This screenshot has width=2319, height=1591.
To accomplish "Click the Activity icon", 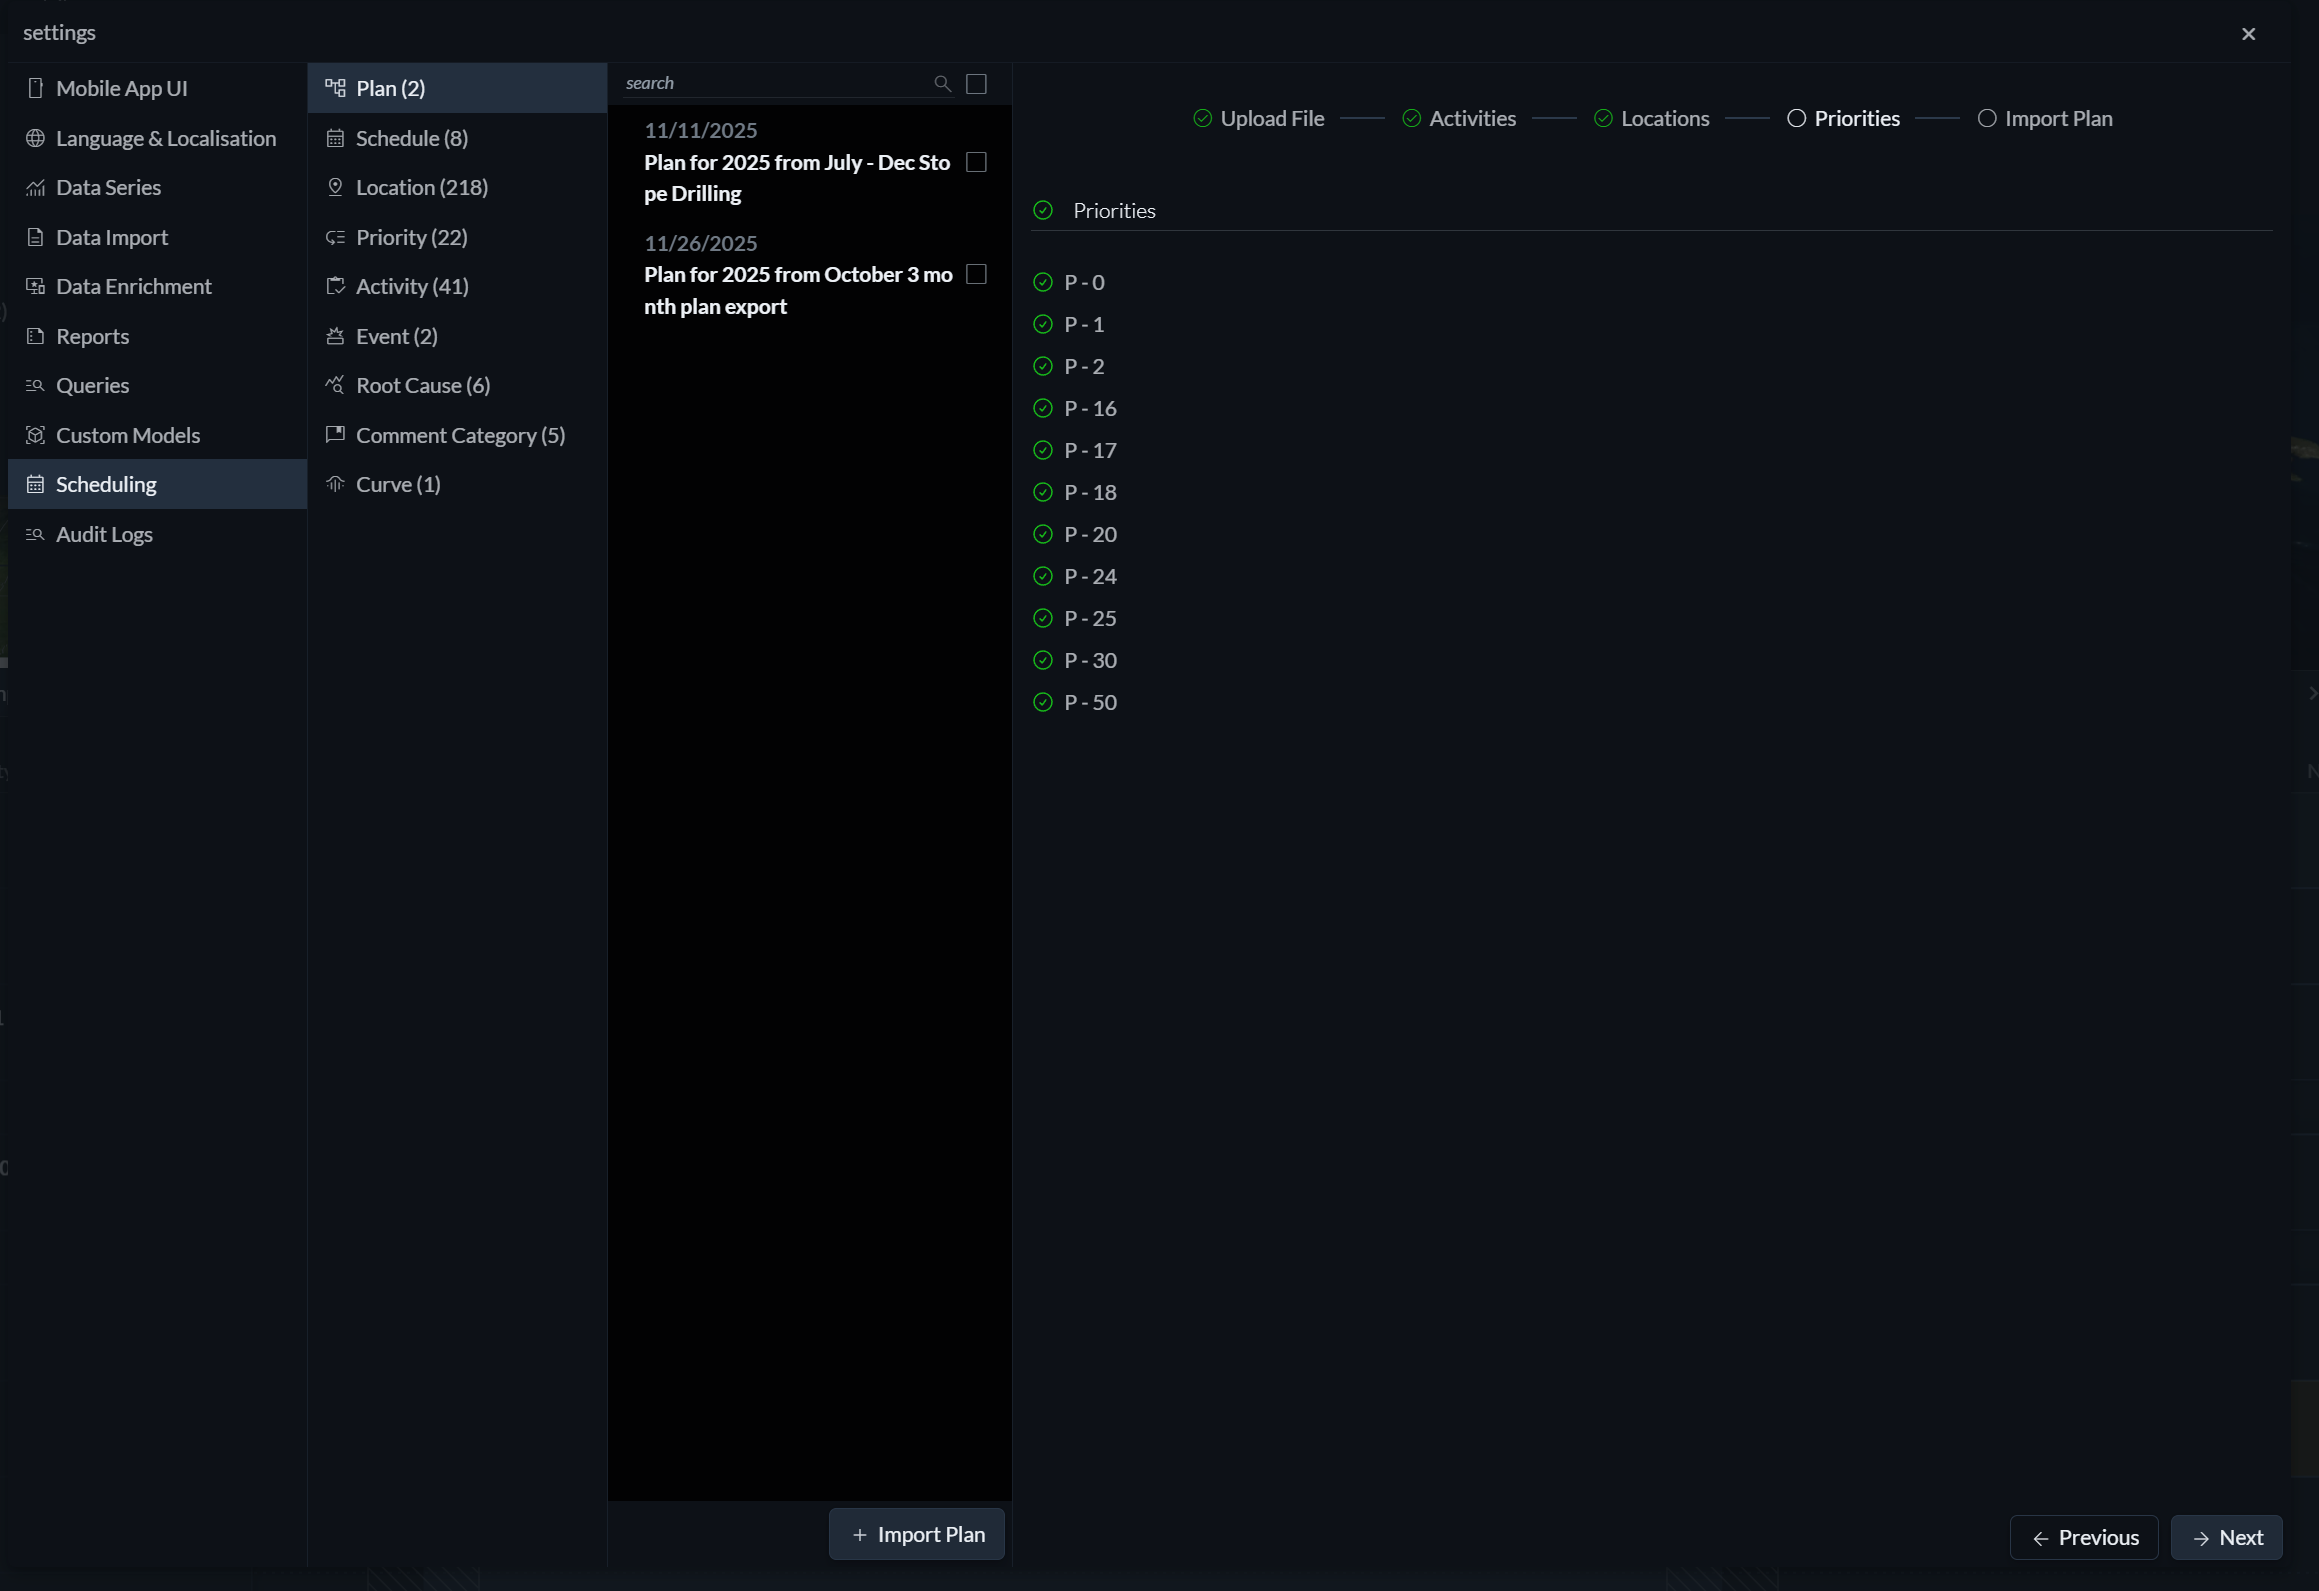I will click(x=335, y=286).
